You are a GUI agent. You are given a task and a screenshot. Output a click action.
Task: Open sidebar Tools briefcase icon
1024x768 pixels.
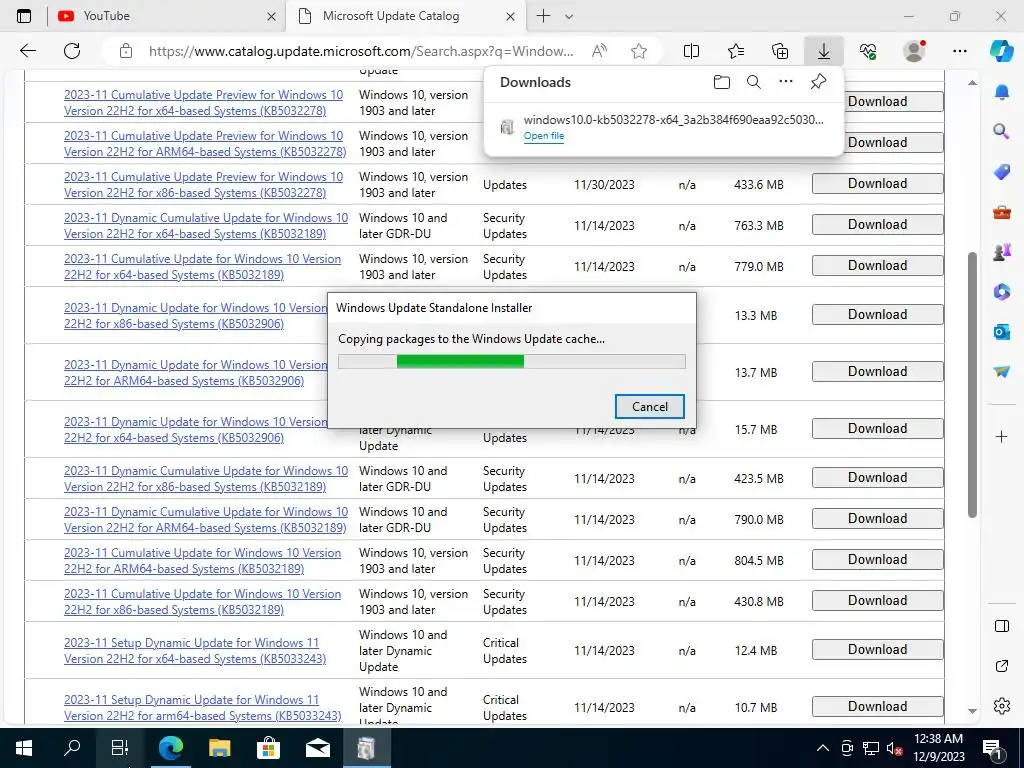click(x=1001, y=212)
